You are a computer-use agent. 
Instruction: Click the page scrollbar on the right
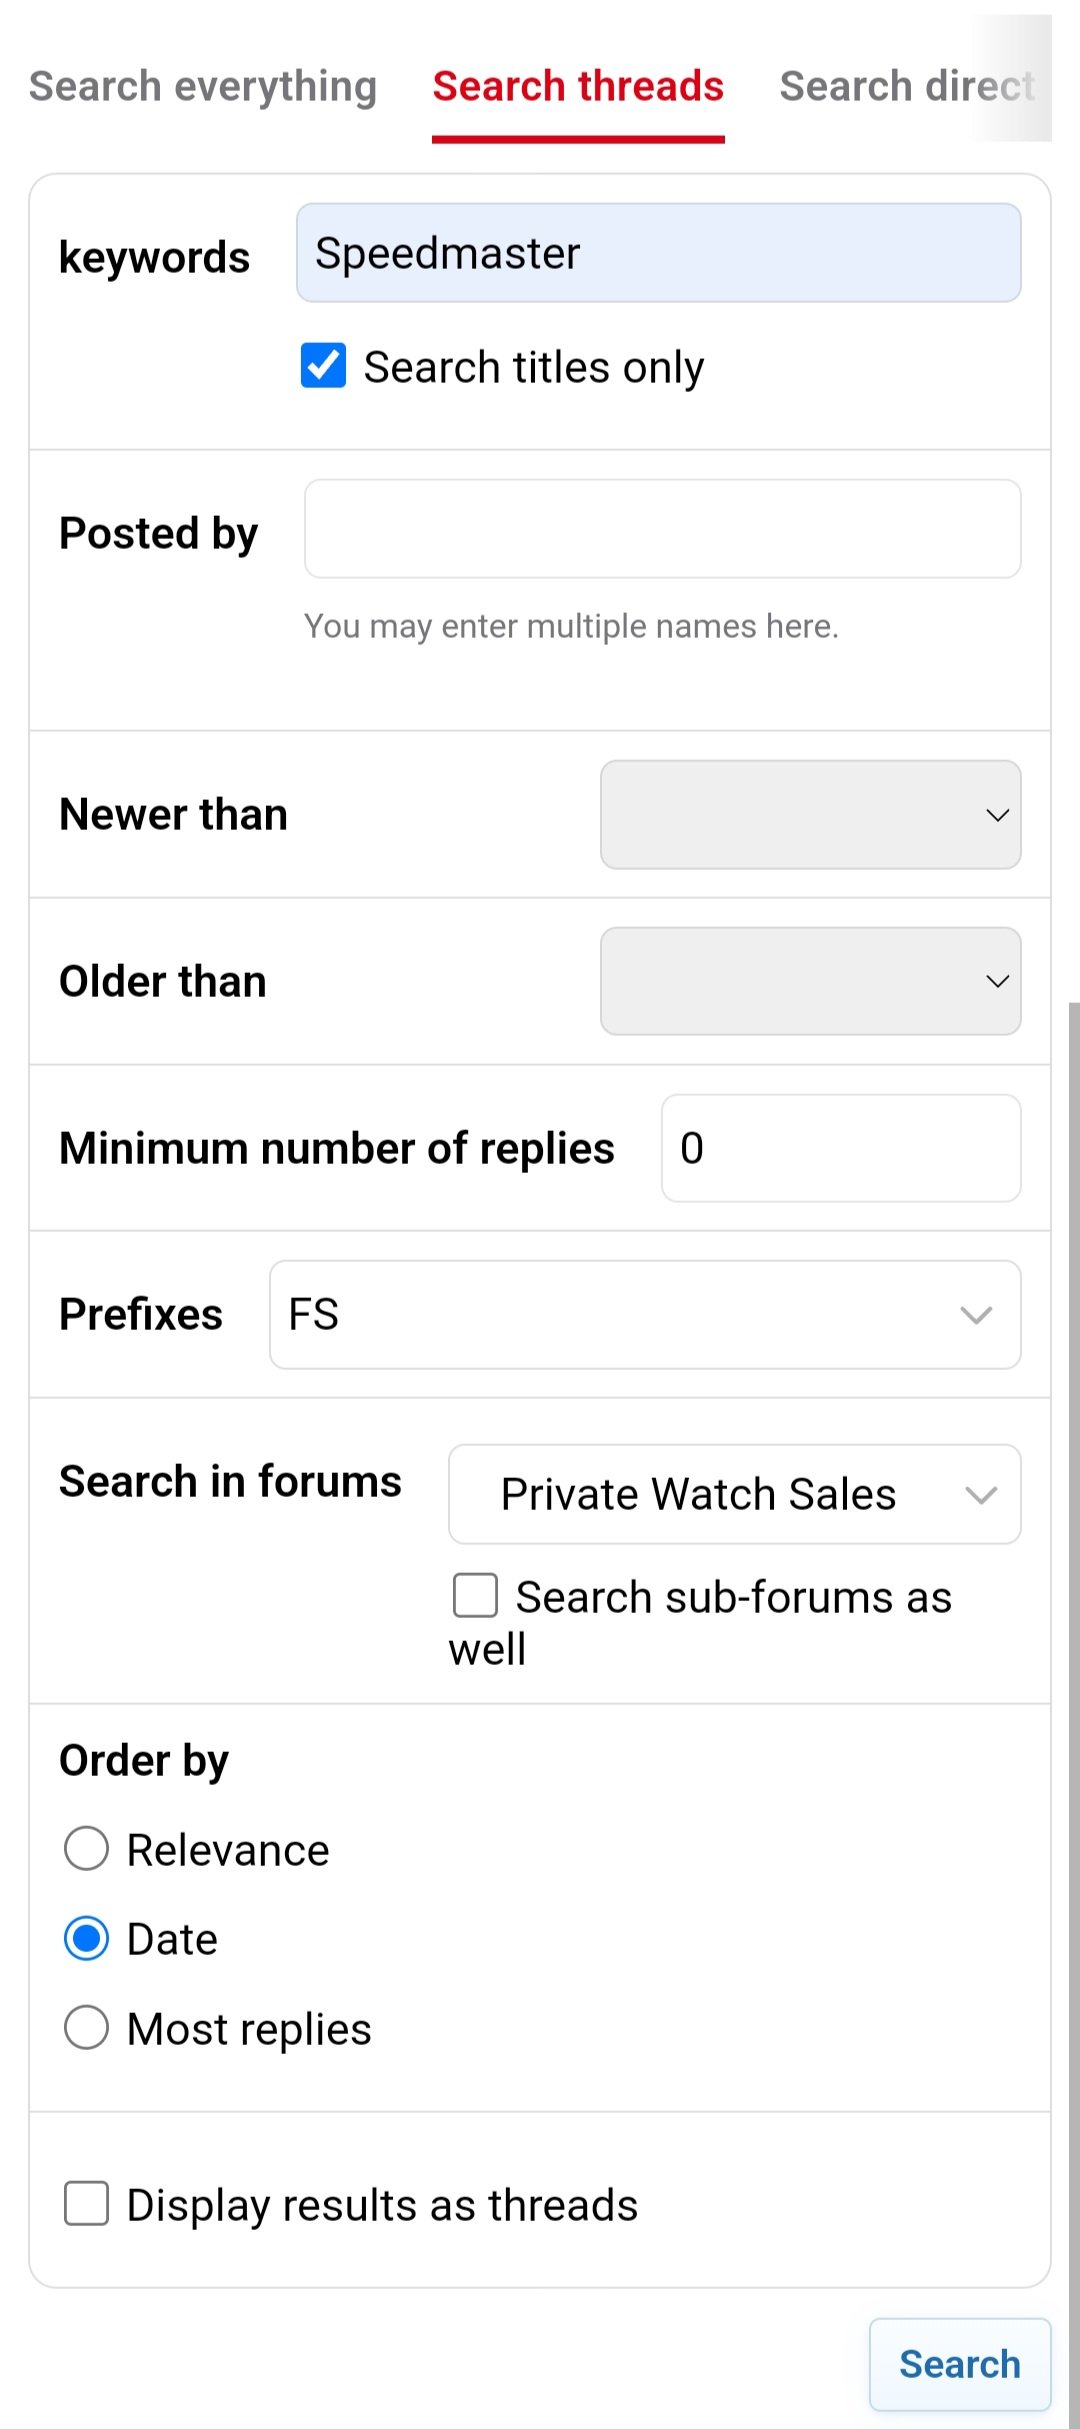coord(1073,1700)
